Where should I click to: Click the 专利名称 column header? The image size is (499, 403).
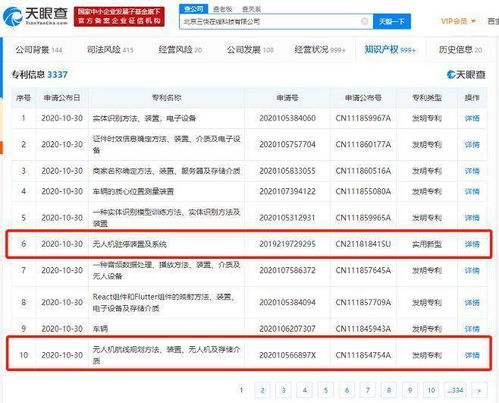(x=167, y=98)
